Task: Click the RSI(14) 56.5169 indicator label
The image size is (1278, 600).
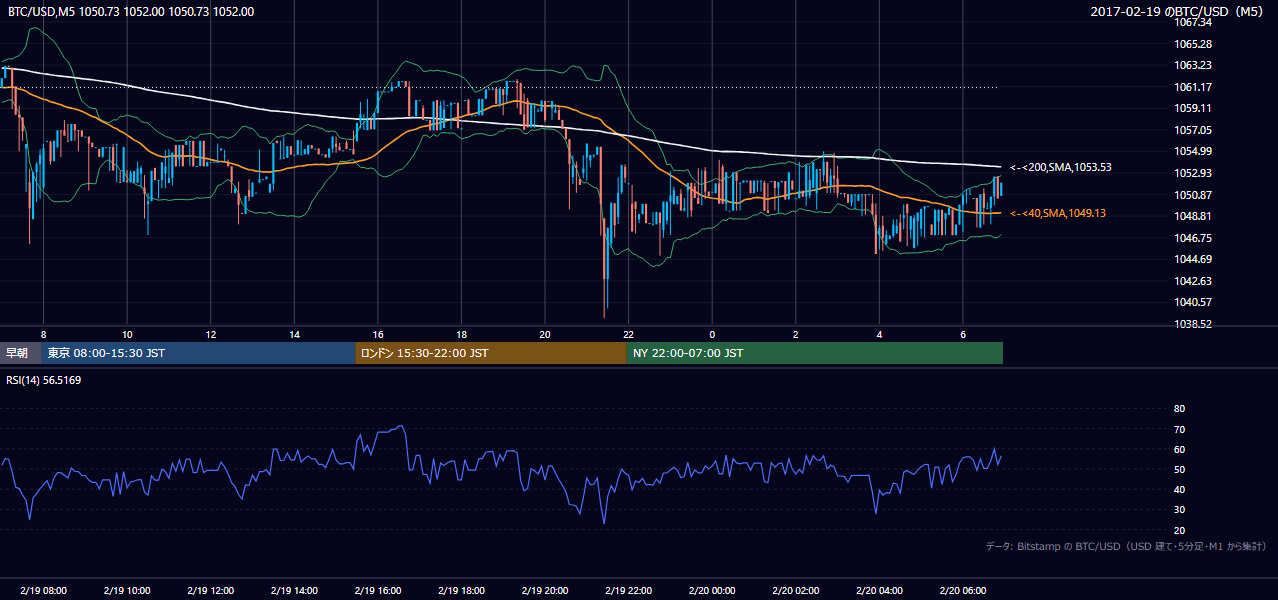Action: coord(44,380)
